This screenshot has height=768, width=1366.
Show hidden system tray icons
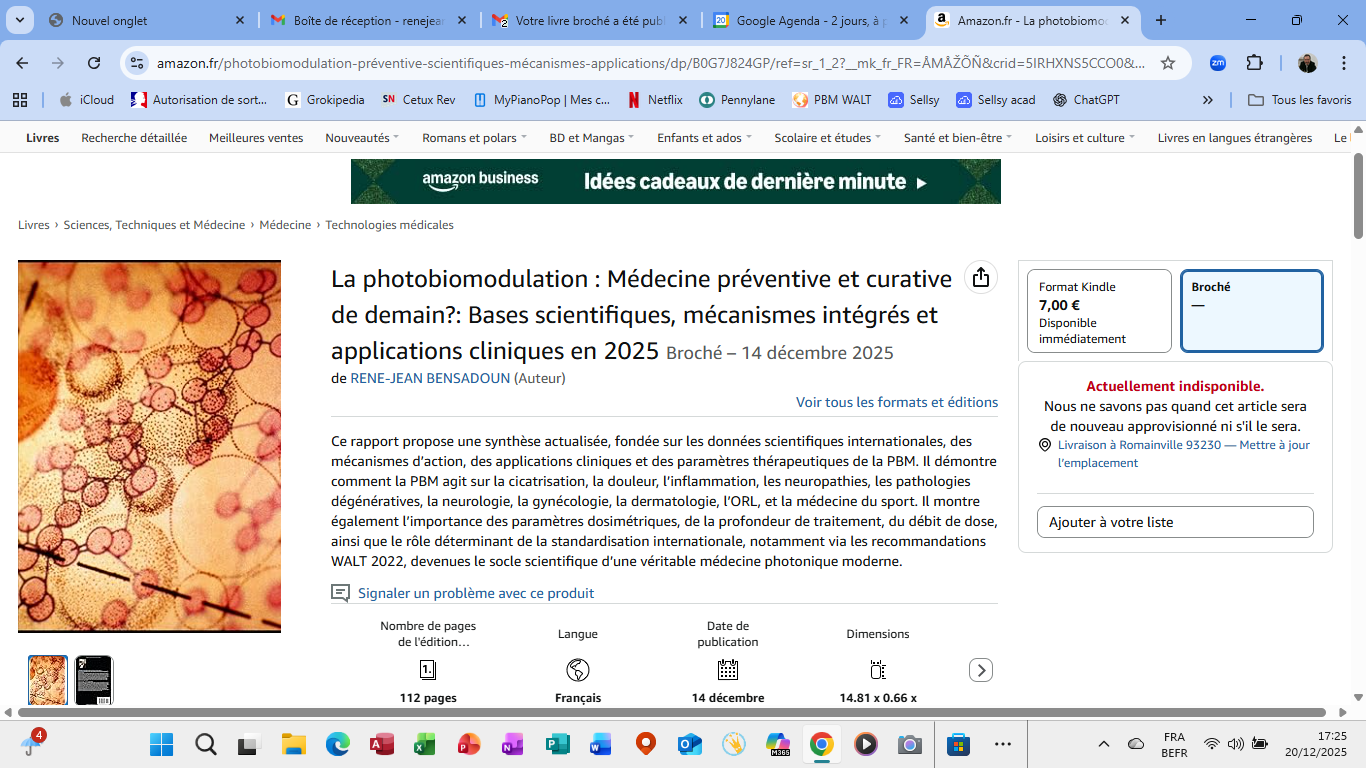pos(1104,744)
